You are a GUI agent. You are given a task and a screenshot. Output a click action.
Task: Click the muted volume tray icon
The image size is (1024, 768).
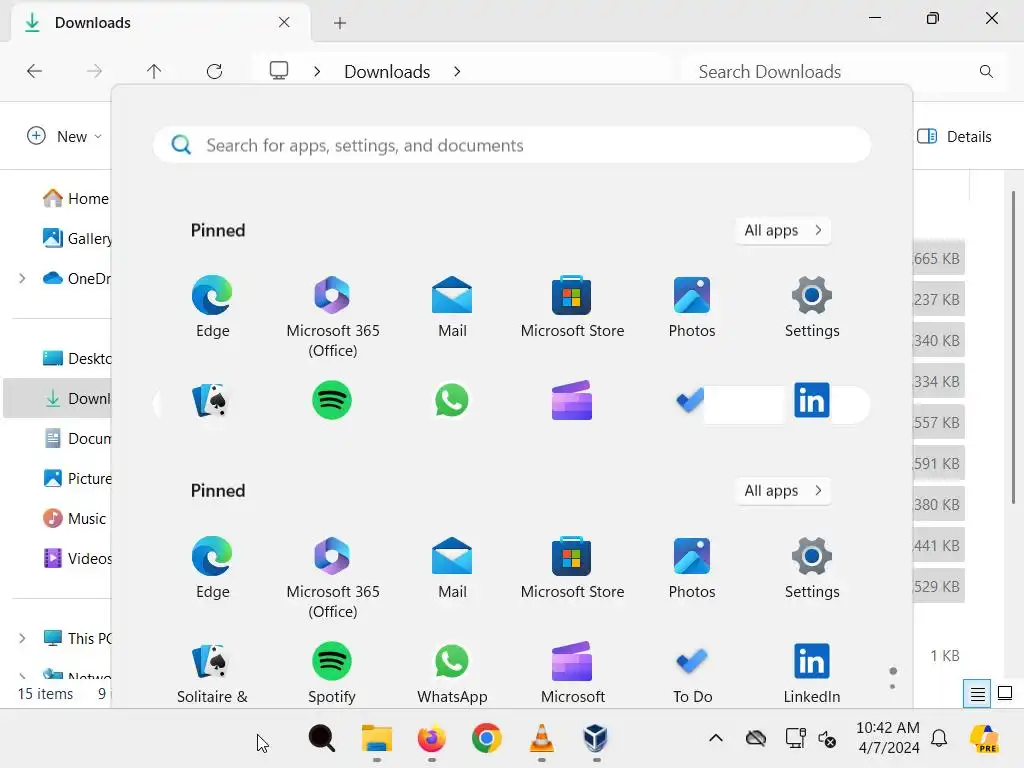click(x=827, y=739)
